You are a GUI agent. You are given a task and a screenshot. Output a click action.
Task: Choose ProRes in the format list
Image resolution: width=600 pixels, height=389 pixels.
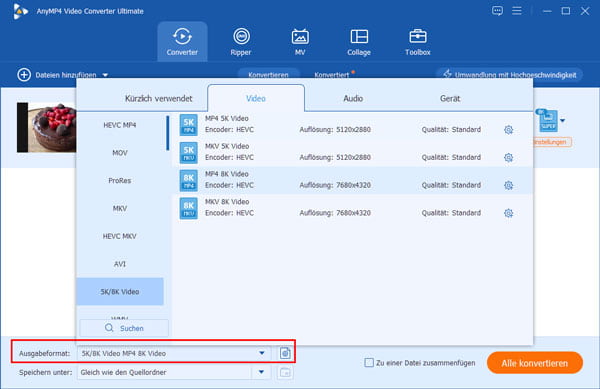tap(120, 181)
